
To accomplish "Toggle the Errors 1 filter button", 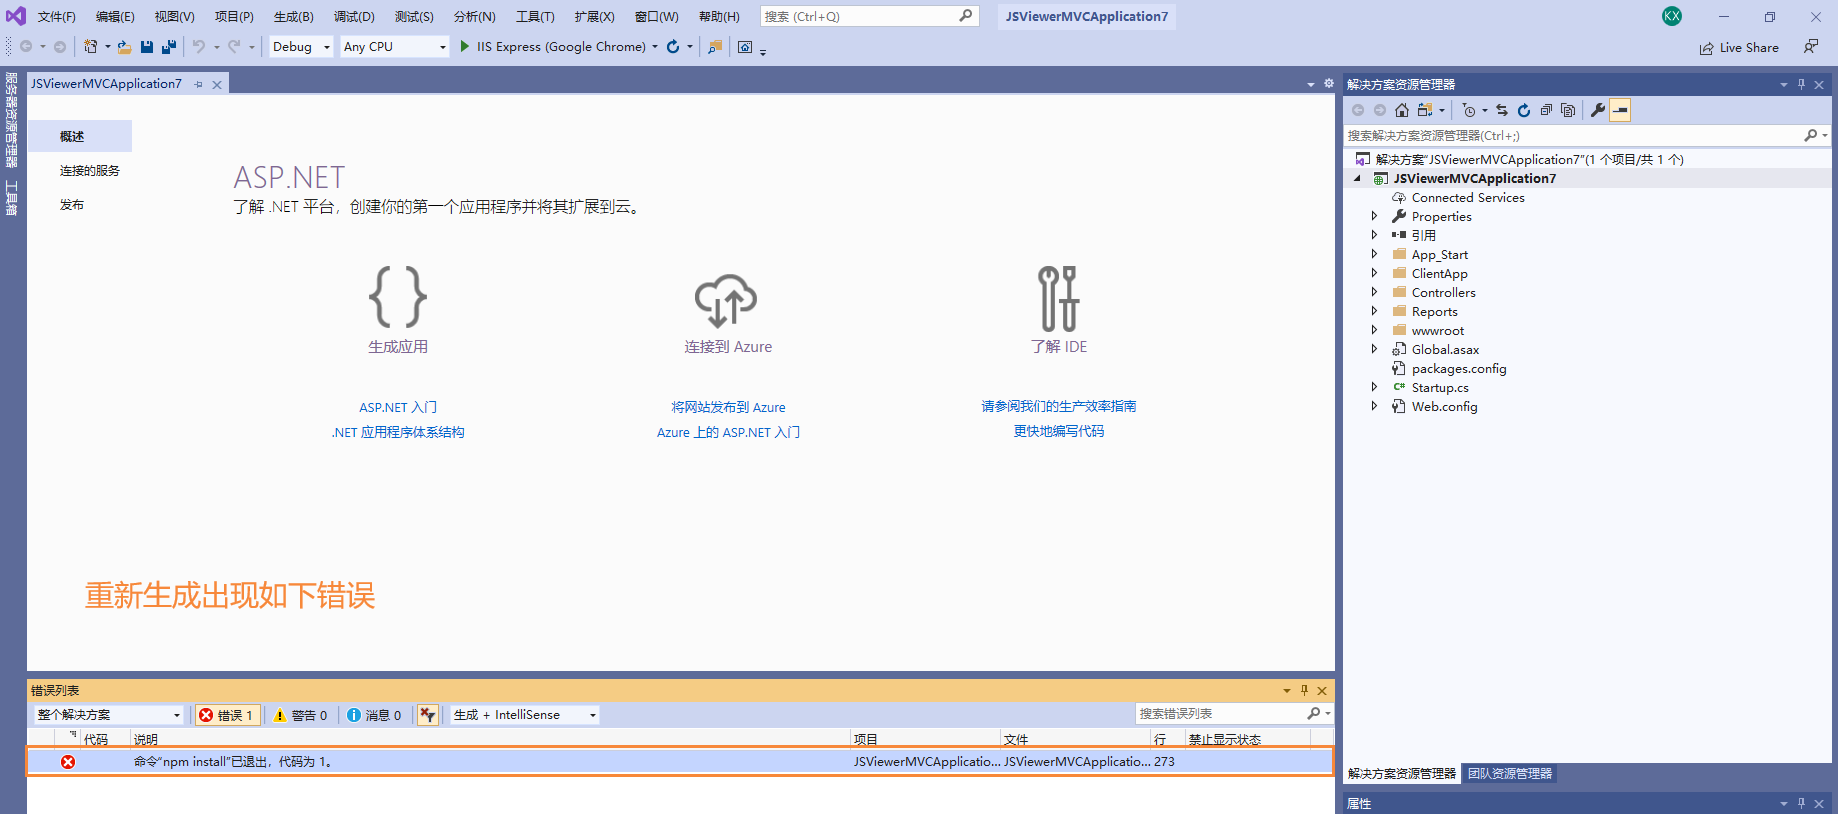I will click(227, 715).
